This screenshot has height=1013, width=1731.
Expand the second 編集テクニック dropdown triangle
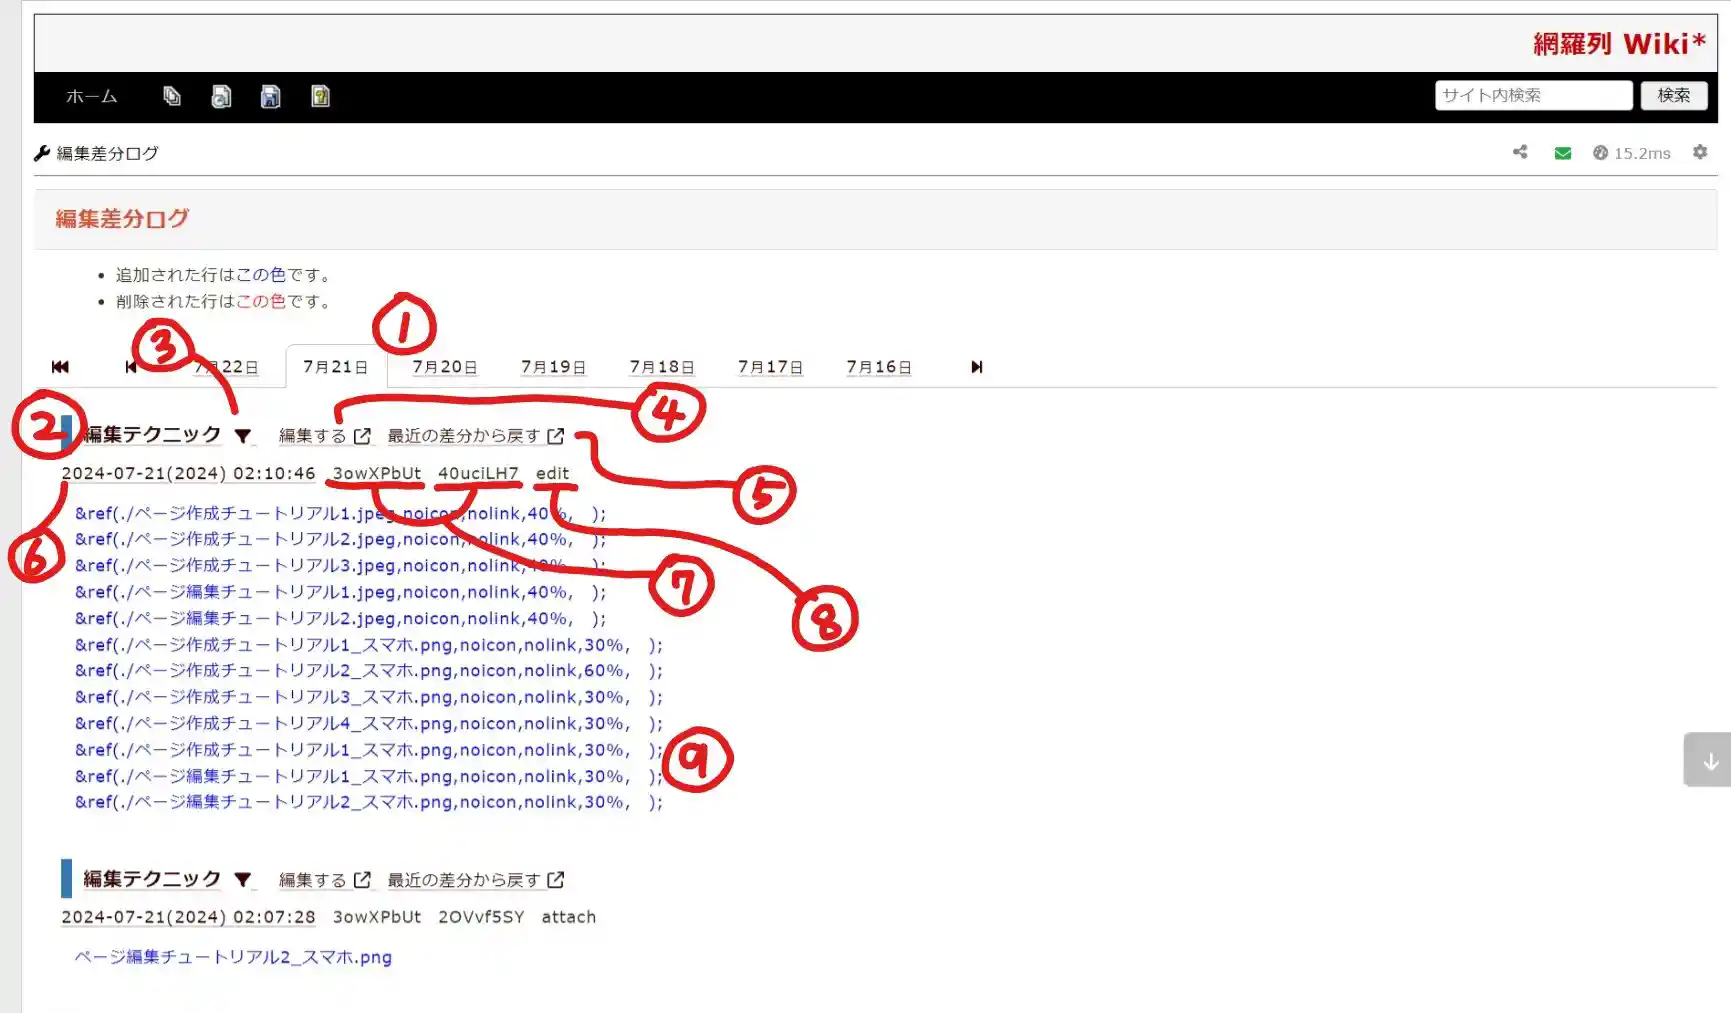tap(243, 880)
